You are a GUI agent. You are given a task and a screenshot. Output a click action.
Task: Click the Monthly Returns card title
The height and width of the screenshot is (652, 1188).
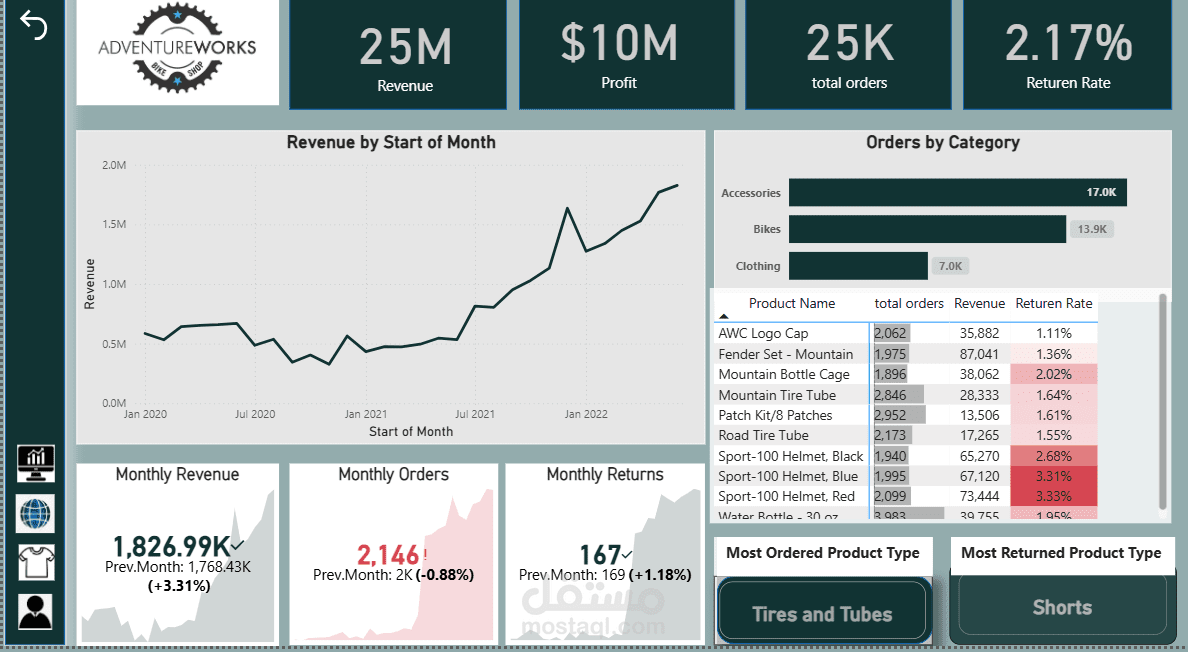pyautogui.click(x=605, y=474)
